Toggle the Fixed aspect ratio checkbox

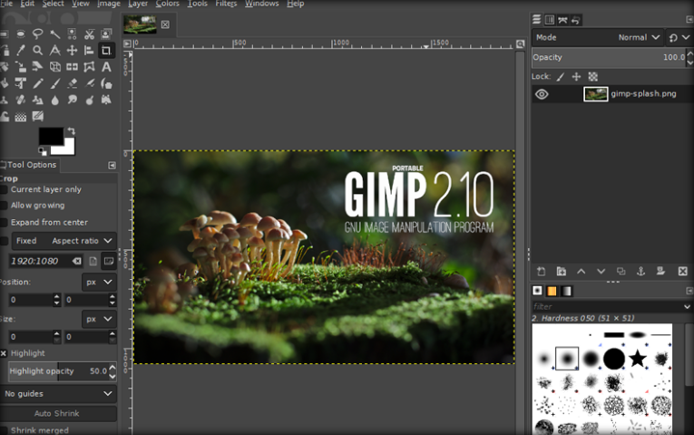[4, 241]
